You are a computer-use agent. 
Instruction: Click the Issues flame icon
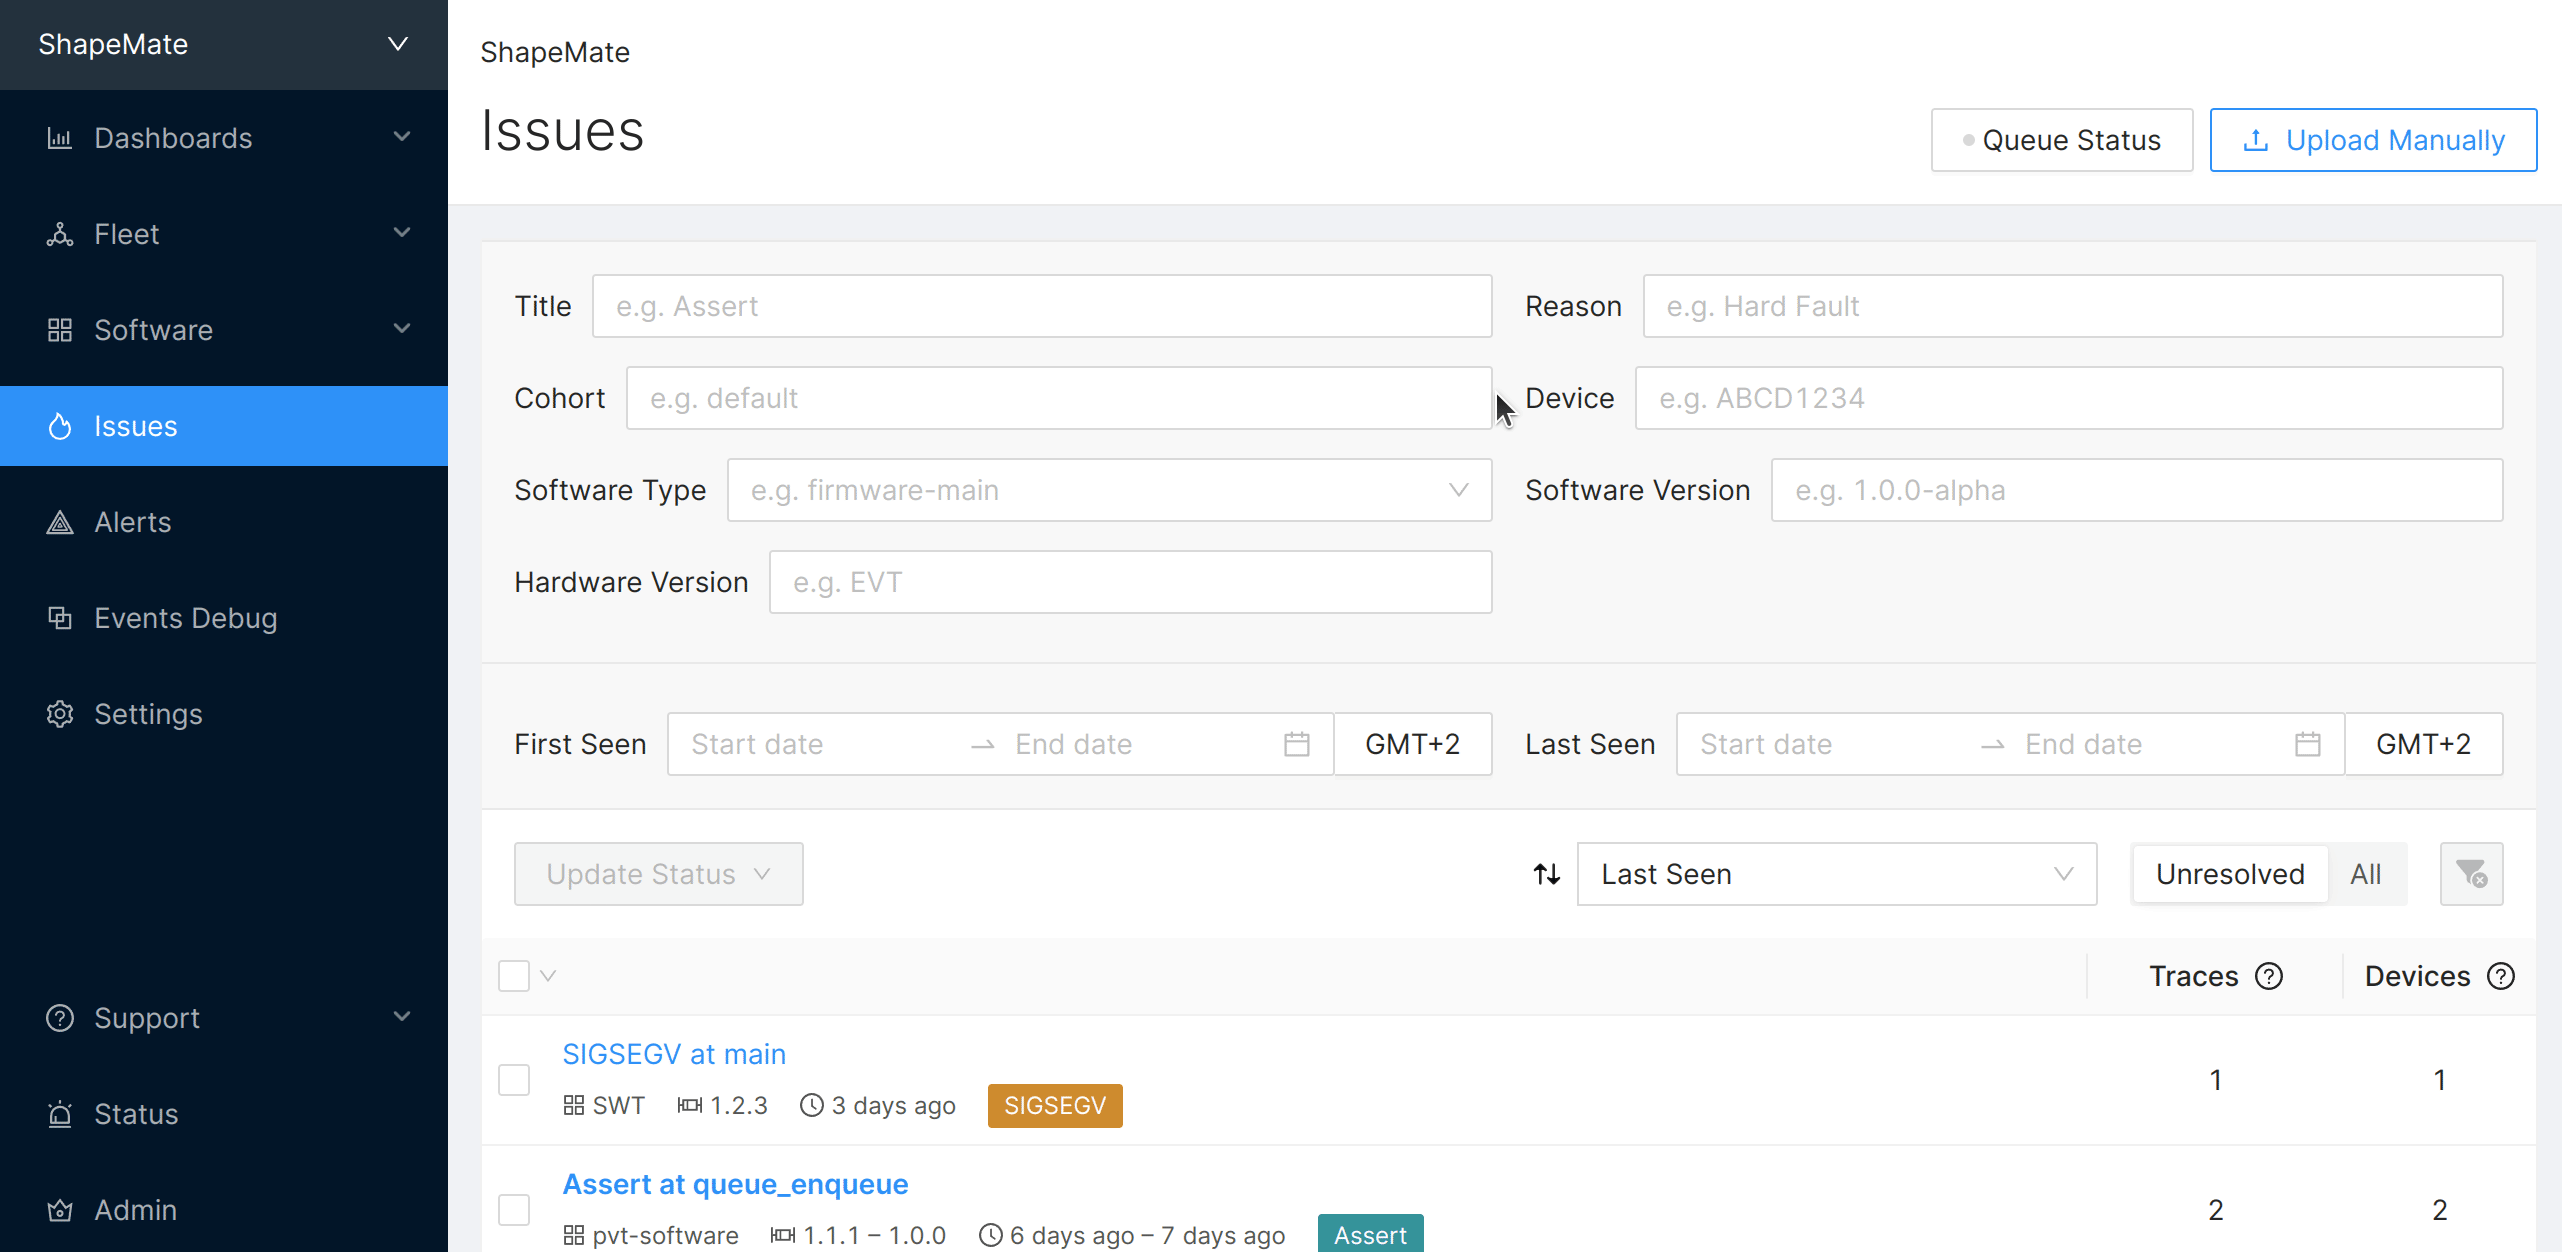[60, 426]
